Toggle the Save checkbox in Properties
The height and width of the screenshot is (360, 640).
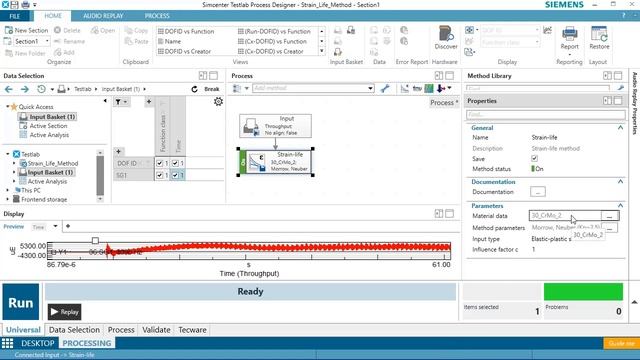[534, 158]
